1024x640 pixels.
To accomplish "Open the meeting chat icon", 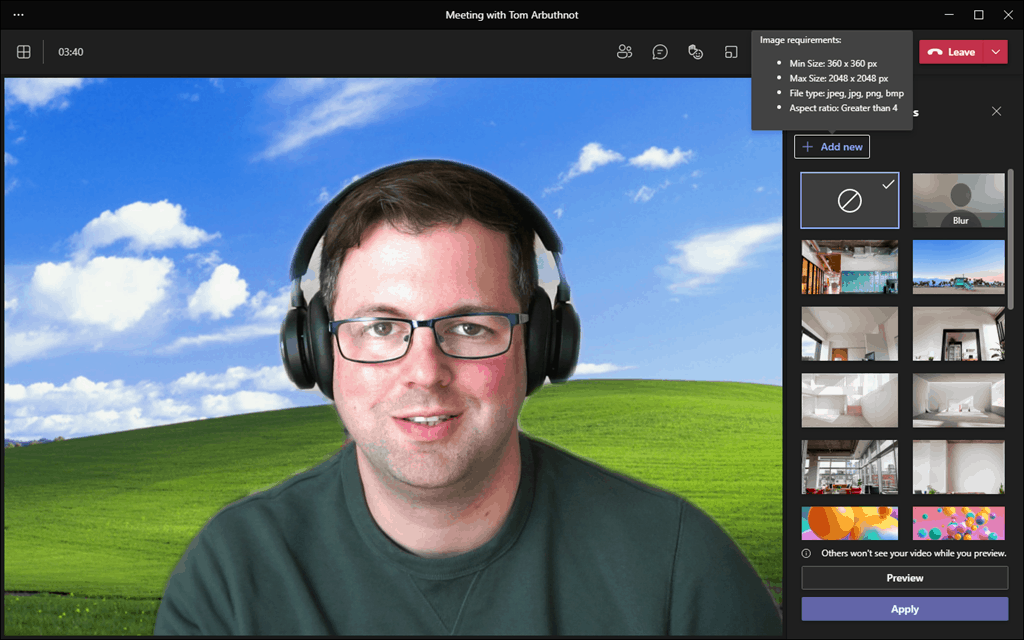I will coord(660,52).
